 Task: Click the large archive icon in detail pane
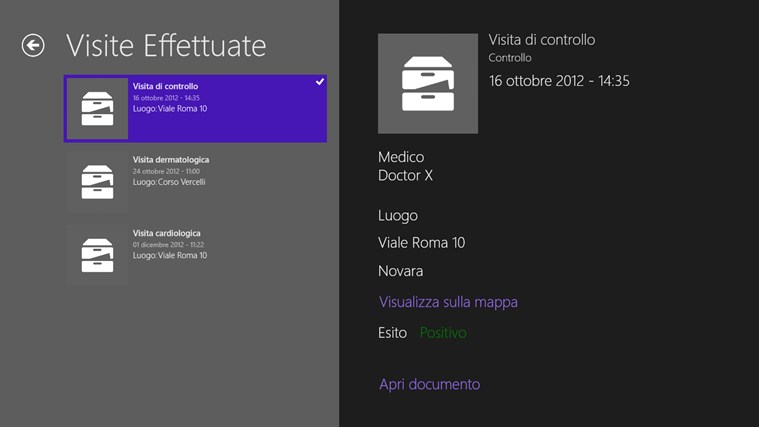pyautogui.click(x=427, y=84)
